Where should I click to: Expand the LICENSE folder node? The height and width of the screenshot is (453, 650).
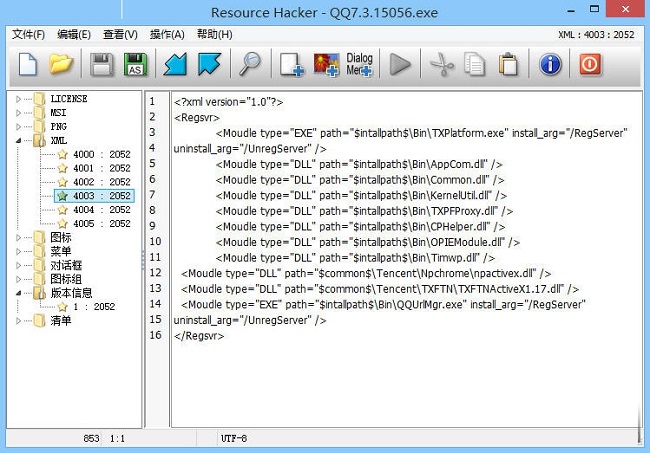[17, 99]
